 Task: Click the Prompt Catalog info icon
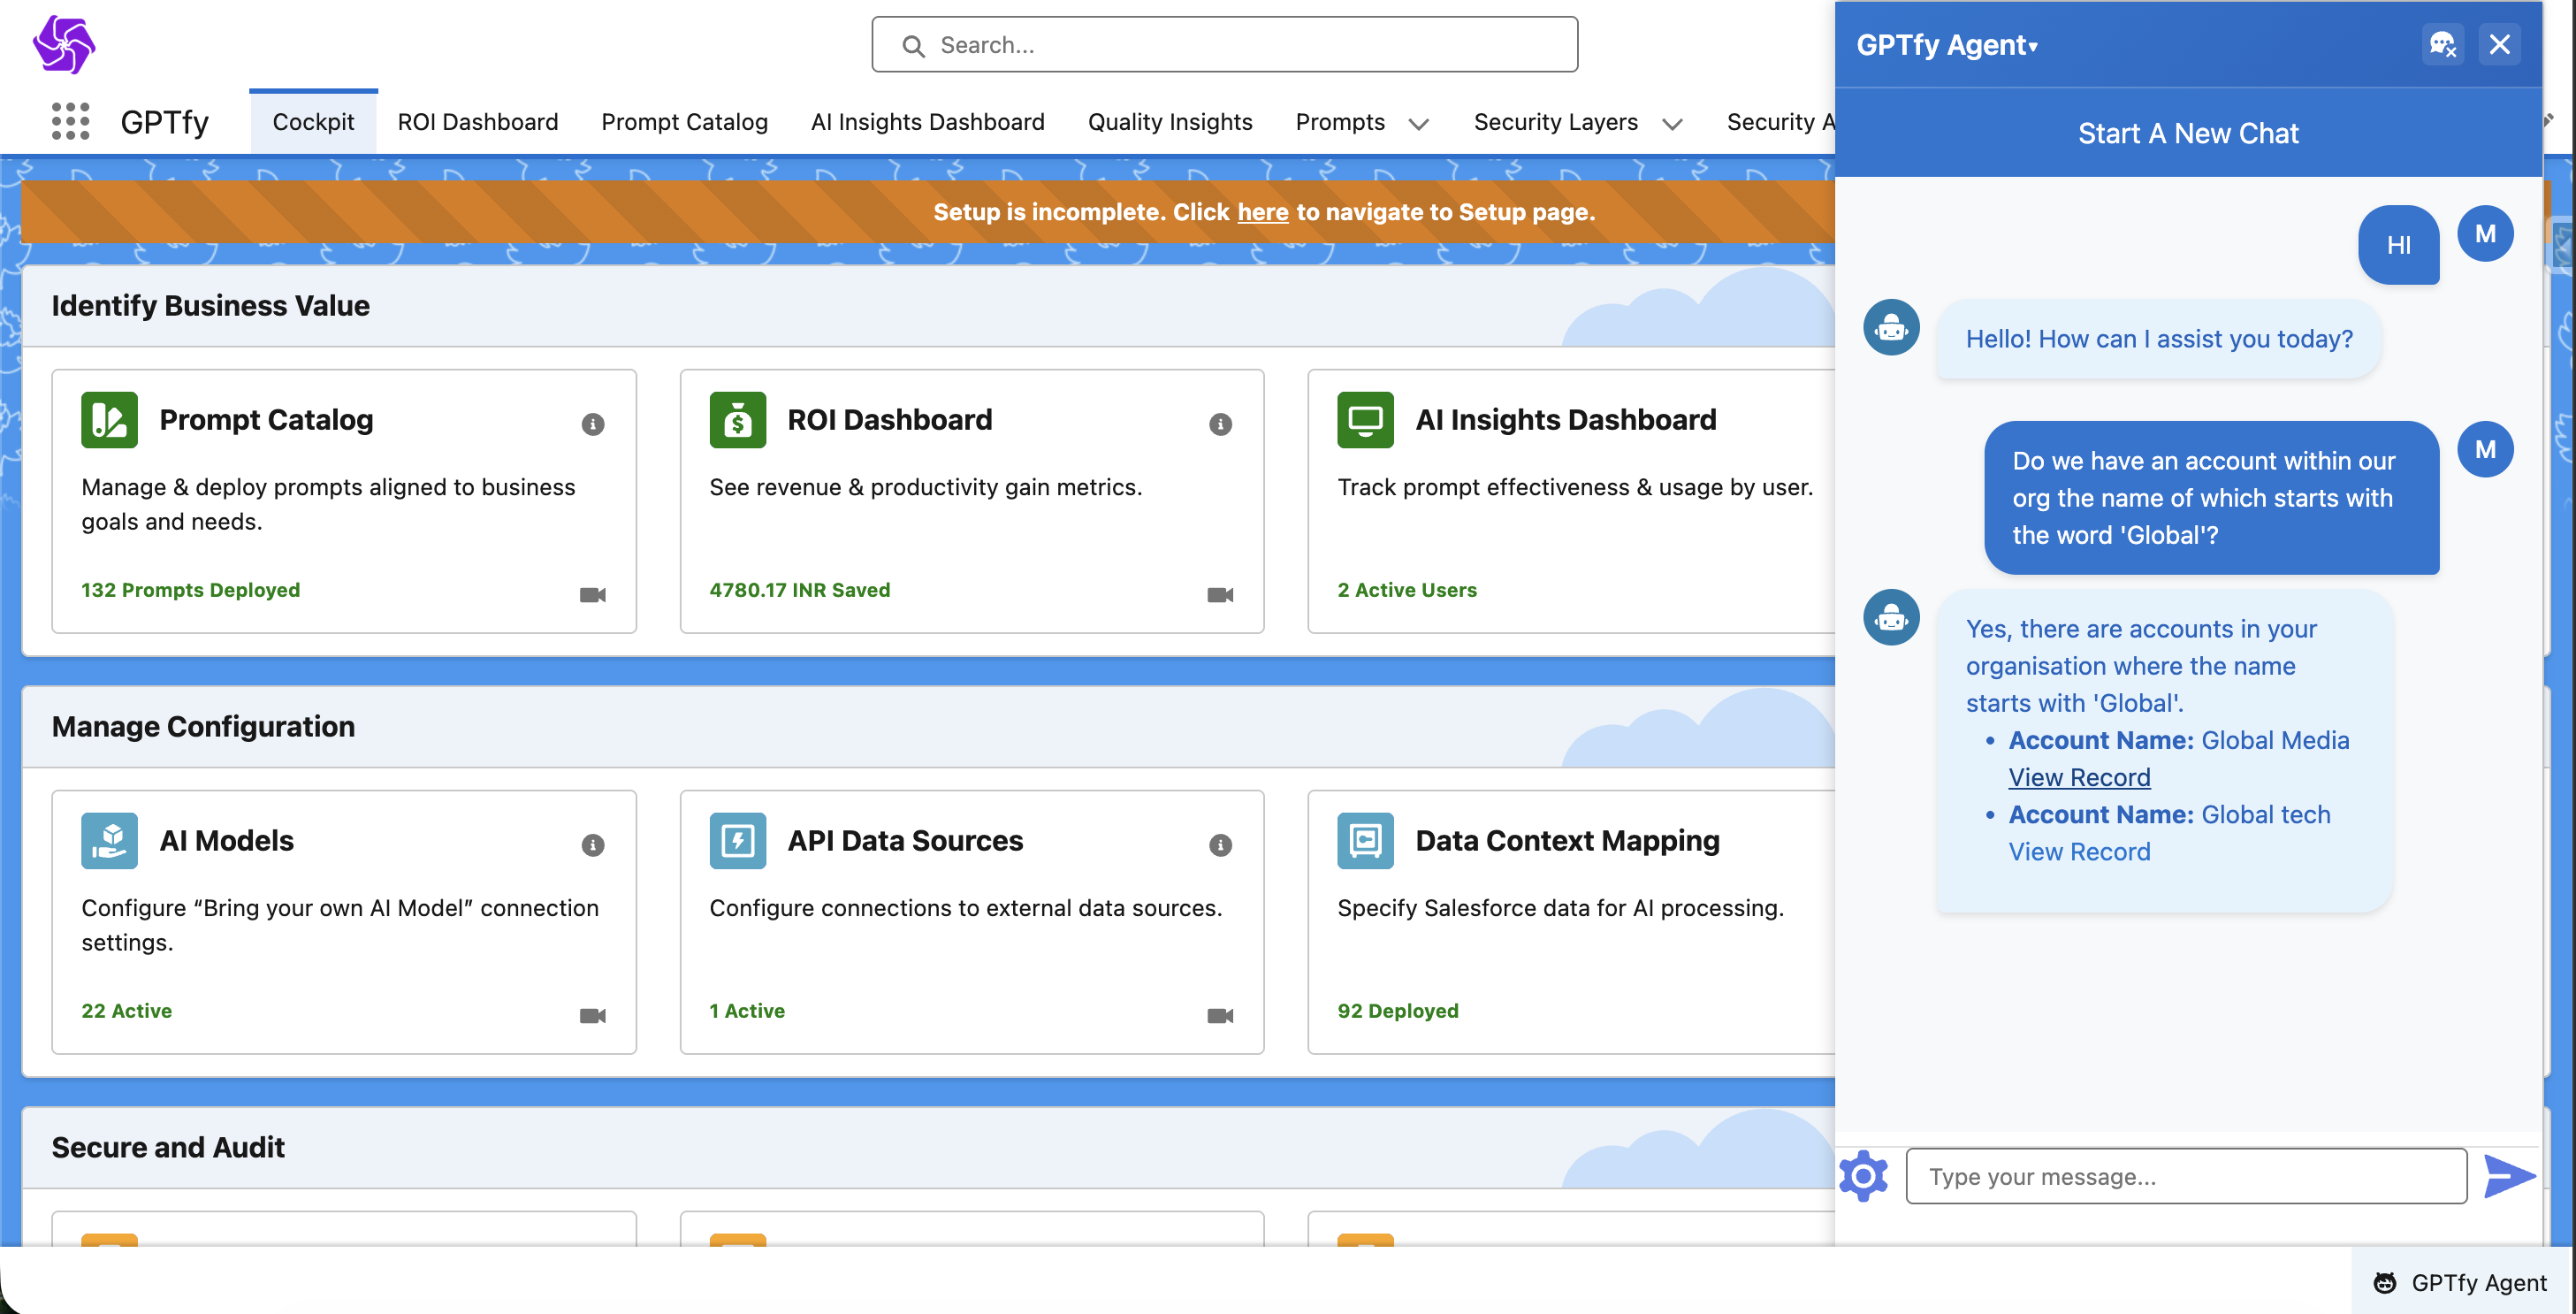(x=592, y=424)
